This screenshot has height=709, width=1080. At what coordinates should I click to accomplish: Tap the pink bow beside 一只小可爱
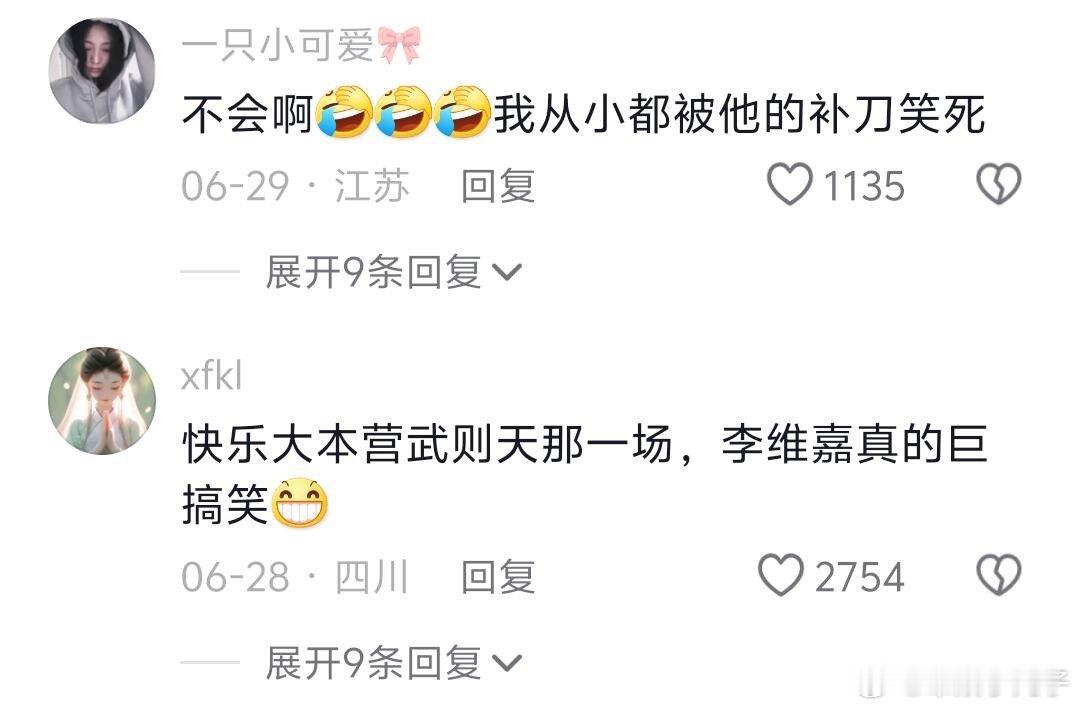pyautogui.click(x=399, y=45)
